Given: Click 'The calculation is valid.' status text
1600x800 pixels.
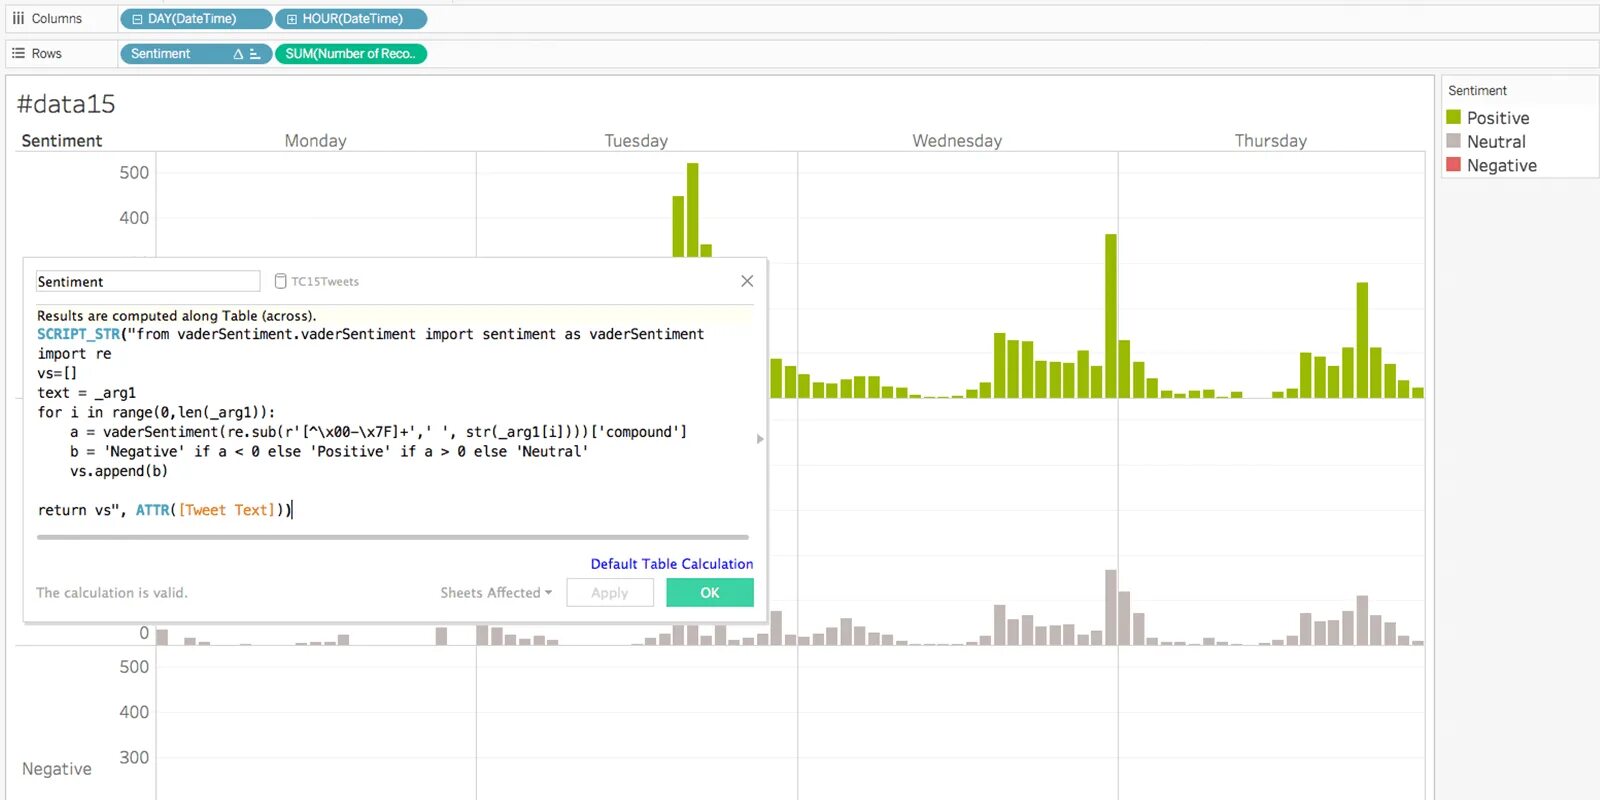Looking at the screenshot, I should (112, 593).
